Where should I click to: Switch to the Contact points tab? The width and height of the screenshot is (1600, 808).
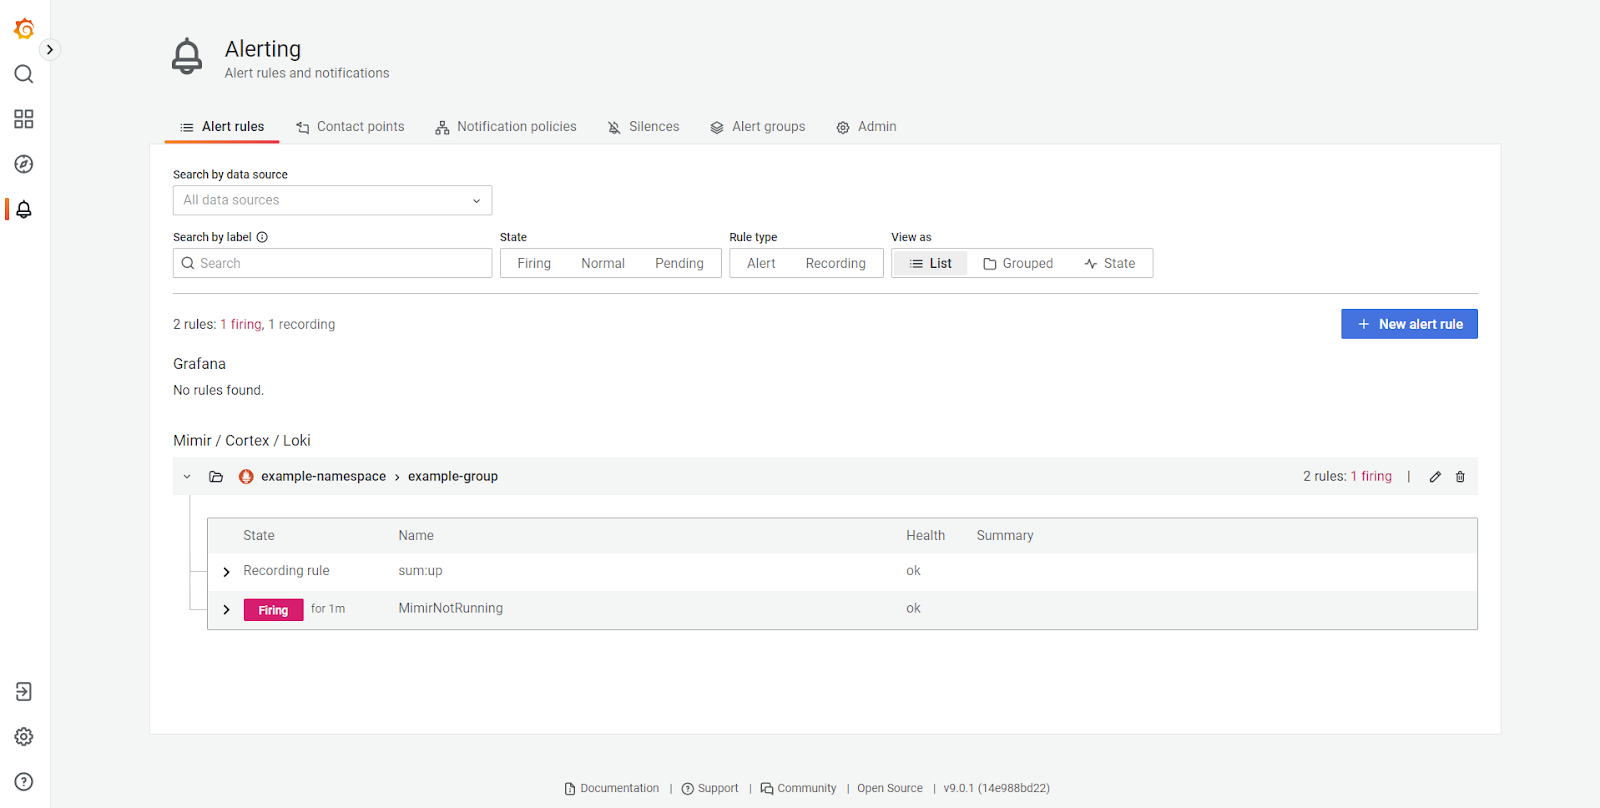tap(350, 127)
